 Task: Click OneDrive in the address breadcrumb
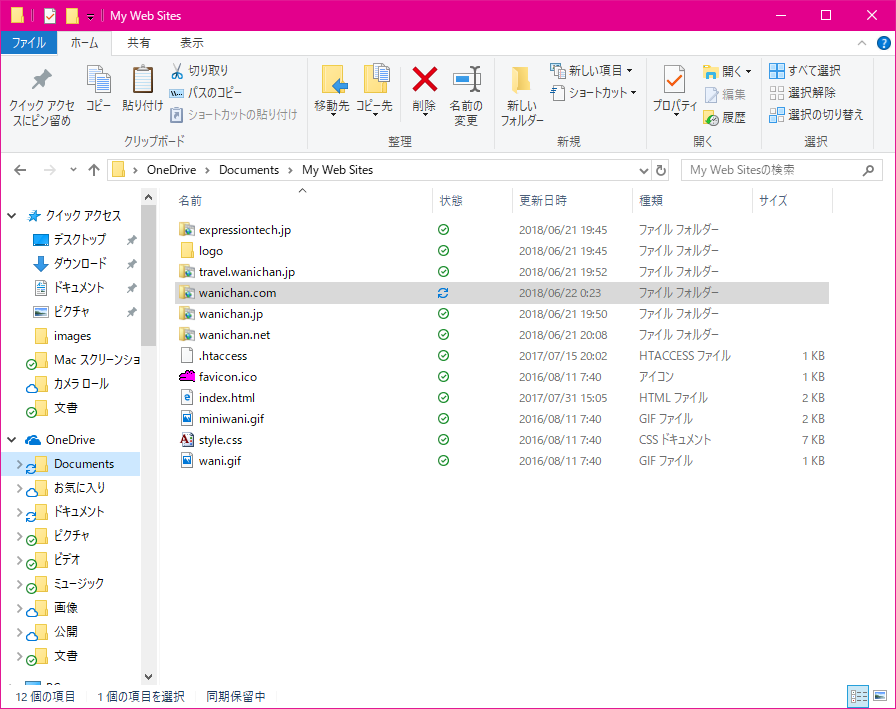[171, 170]
